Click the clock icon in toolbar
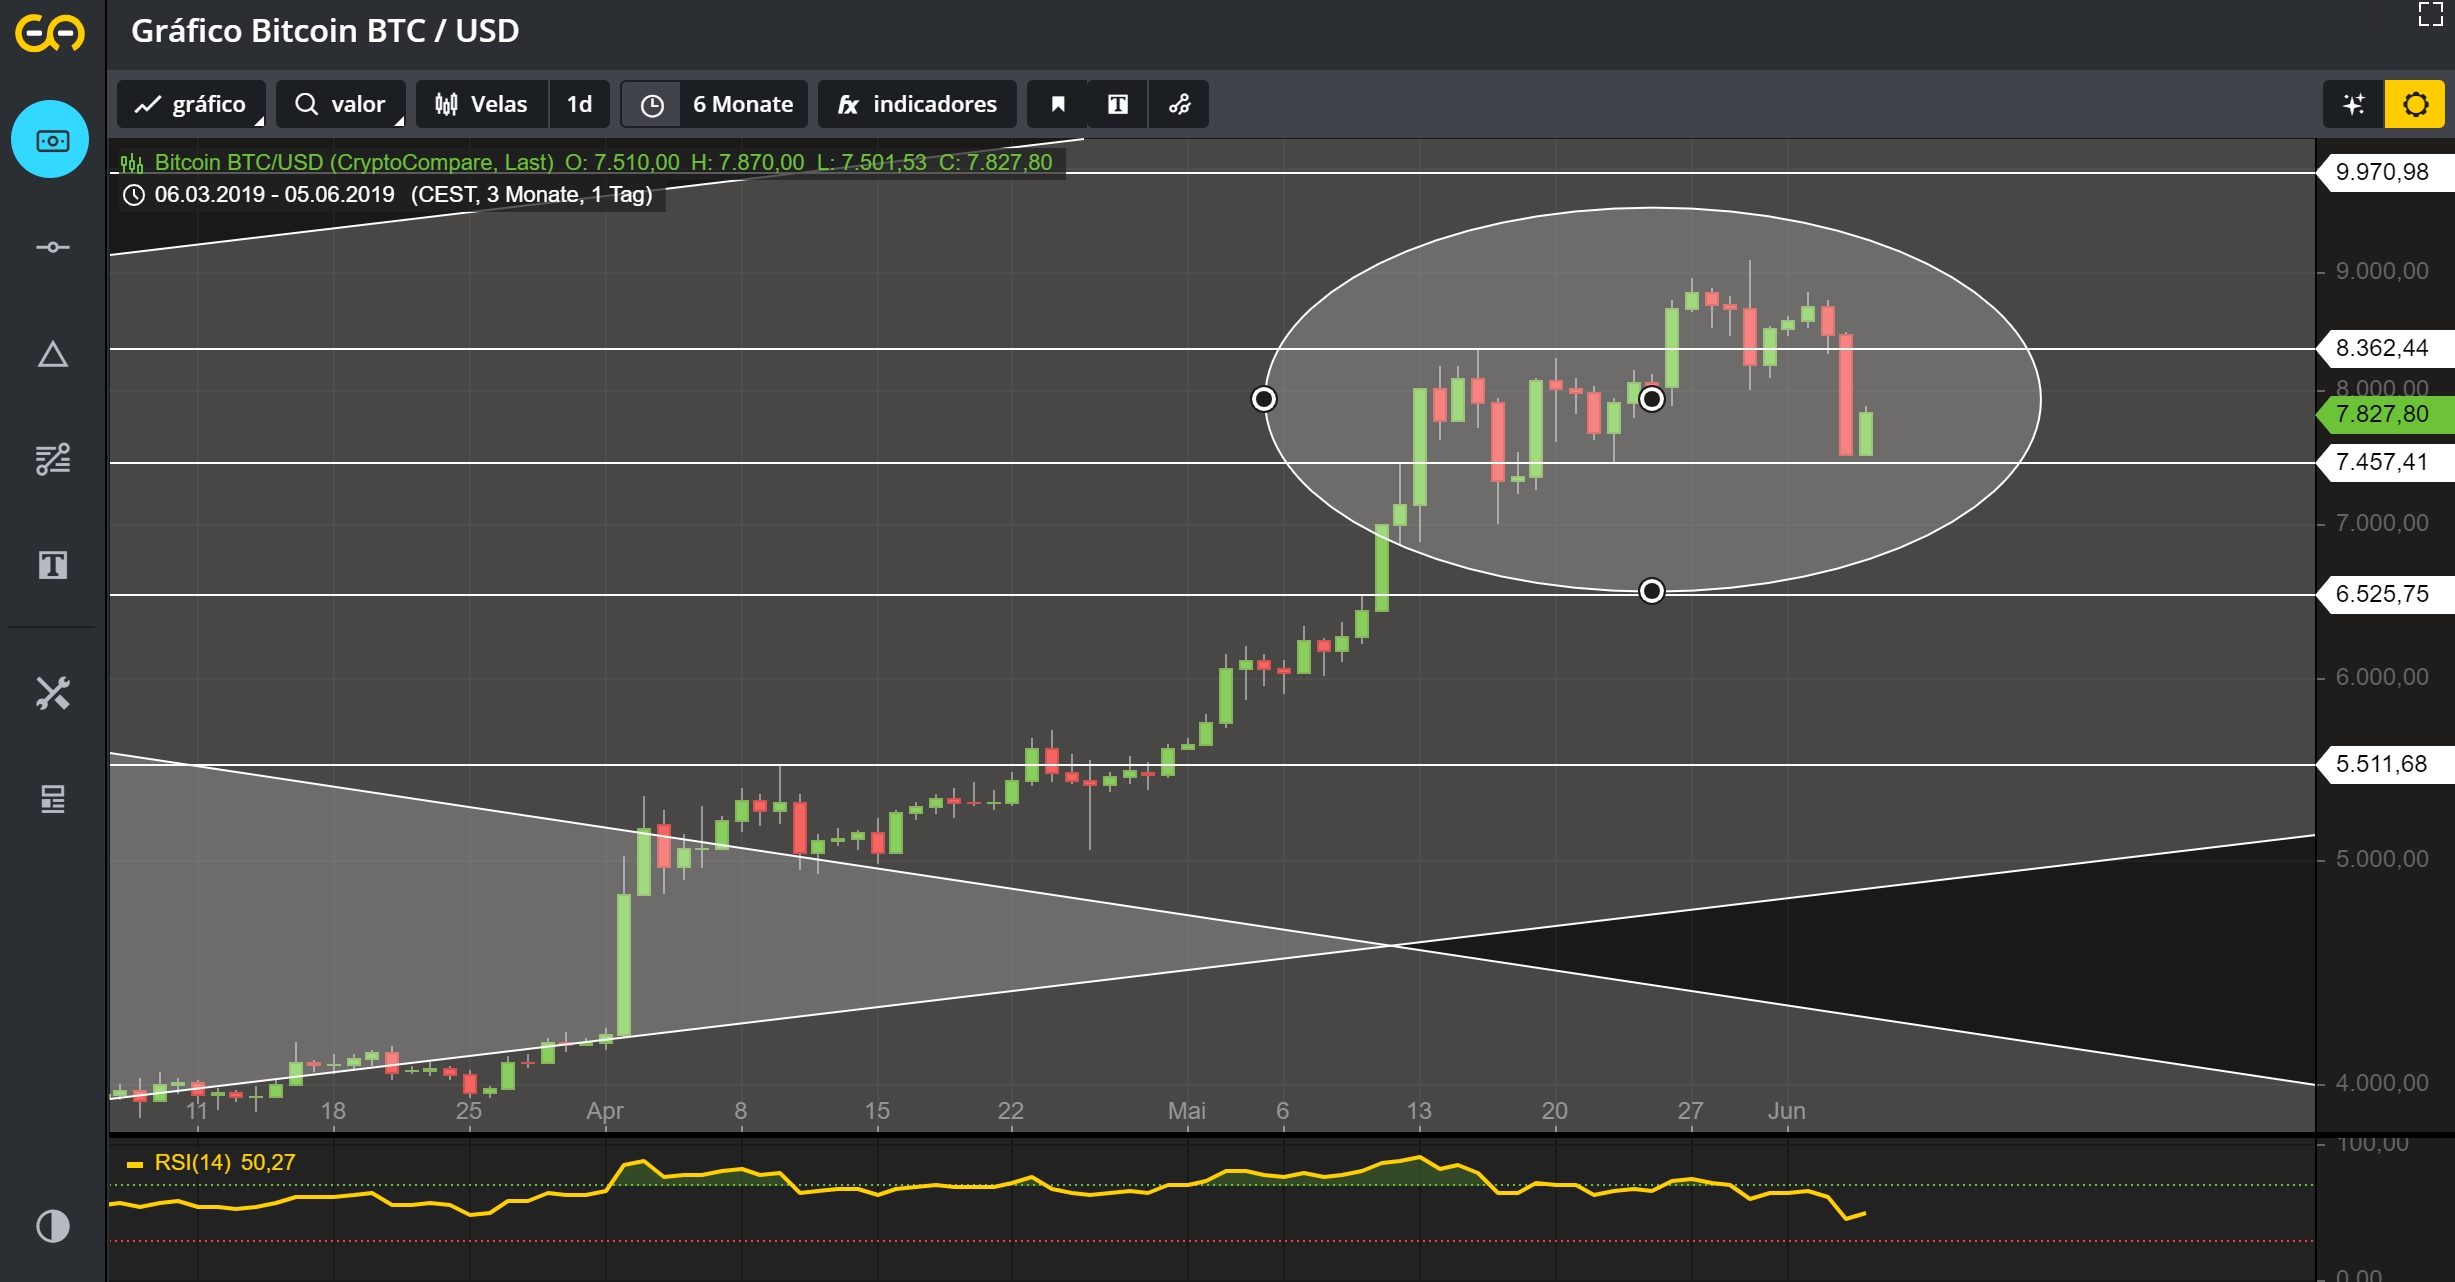2455x1282 pixels. point(652,105)
